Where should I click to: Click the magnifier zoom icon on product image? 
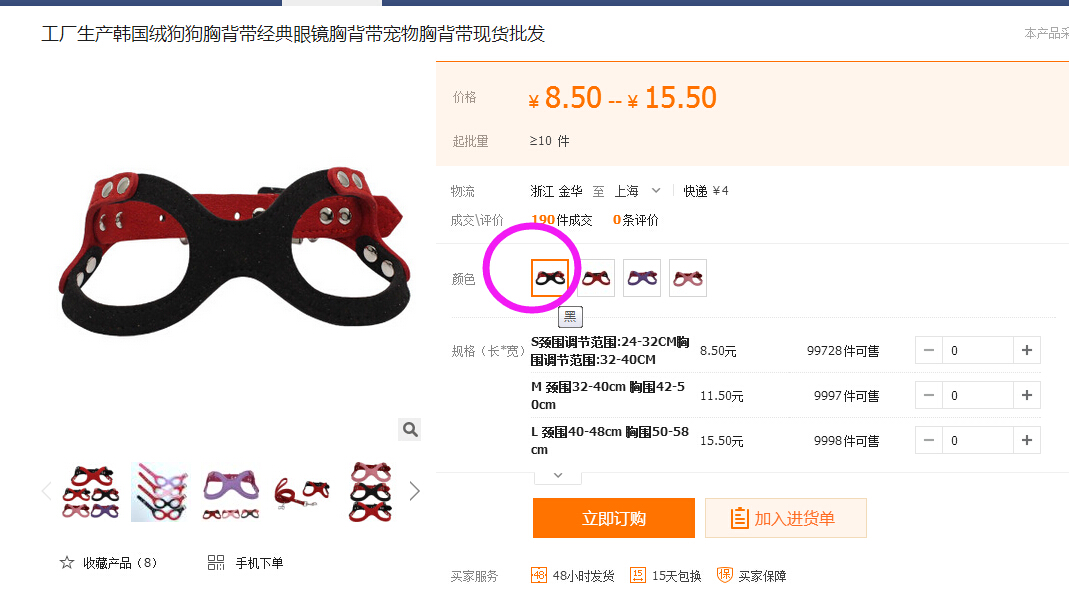point(410,429)
